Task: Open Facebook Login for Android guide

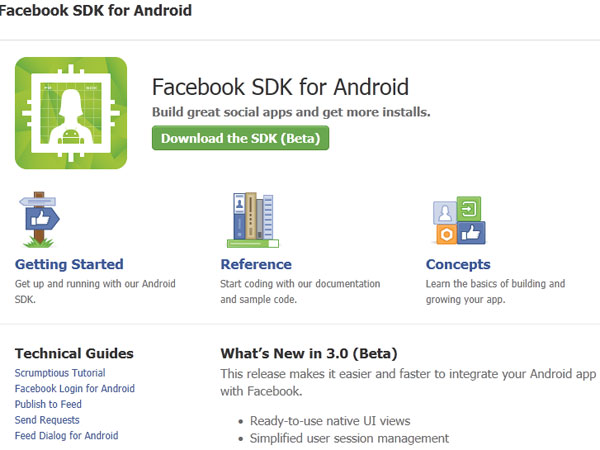Action: (x=74, y=389)
